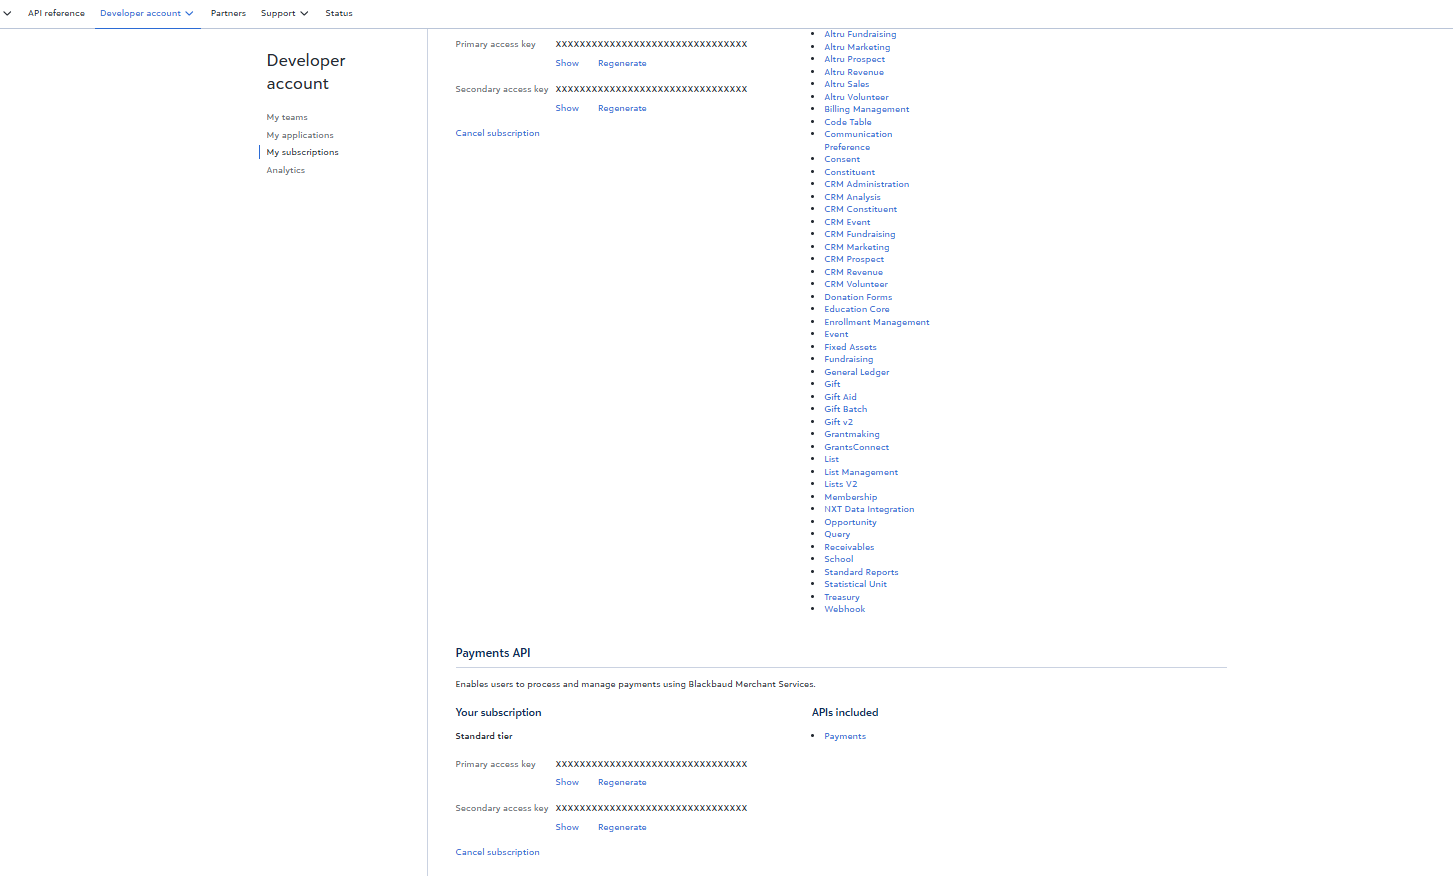This screenshot has height=876, width=1453.
Task: Open the Membership API
Action: [851, 497]
